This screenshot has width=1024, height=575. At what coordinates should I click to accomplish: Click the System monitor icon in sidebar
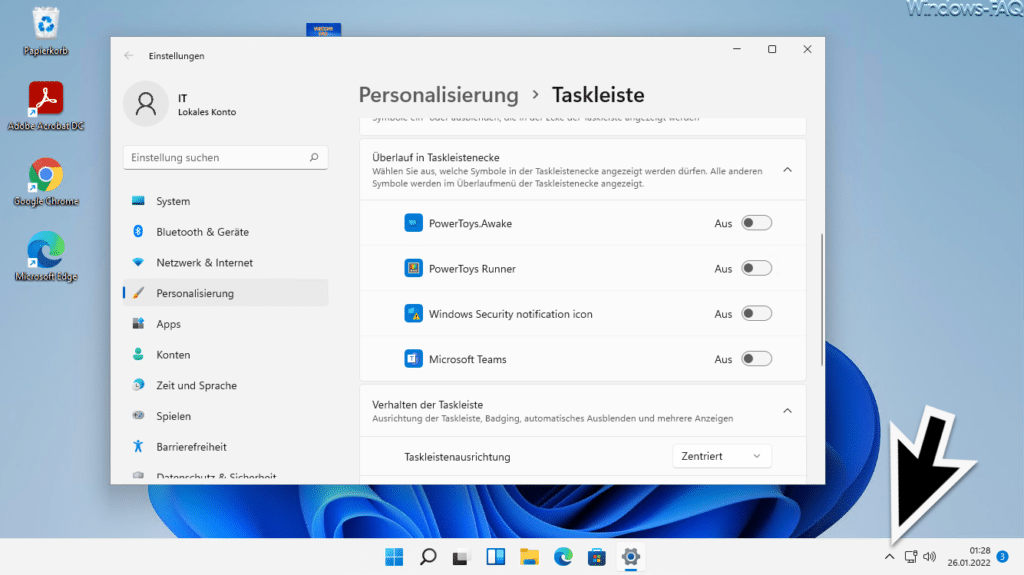pos(138,201)
